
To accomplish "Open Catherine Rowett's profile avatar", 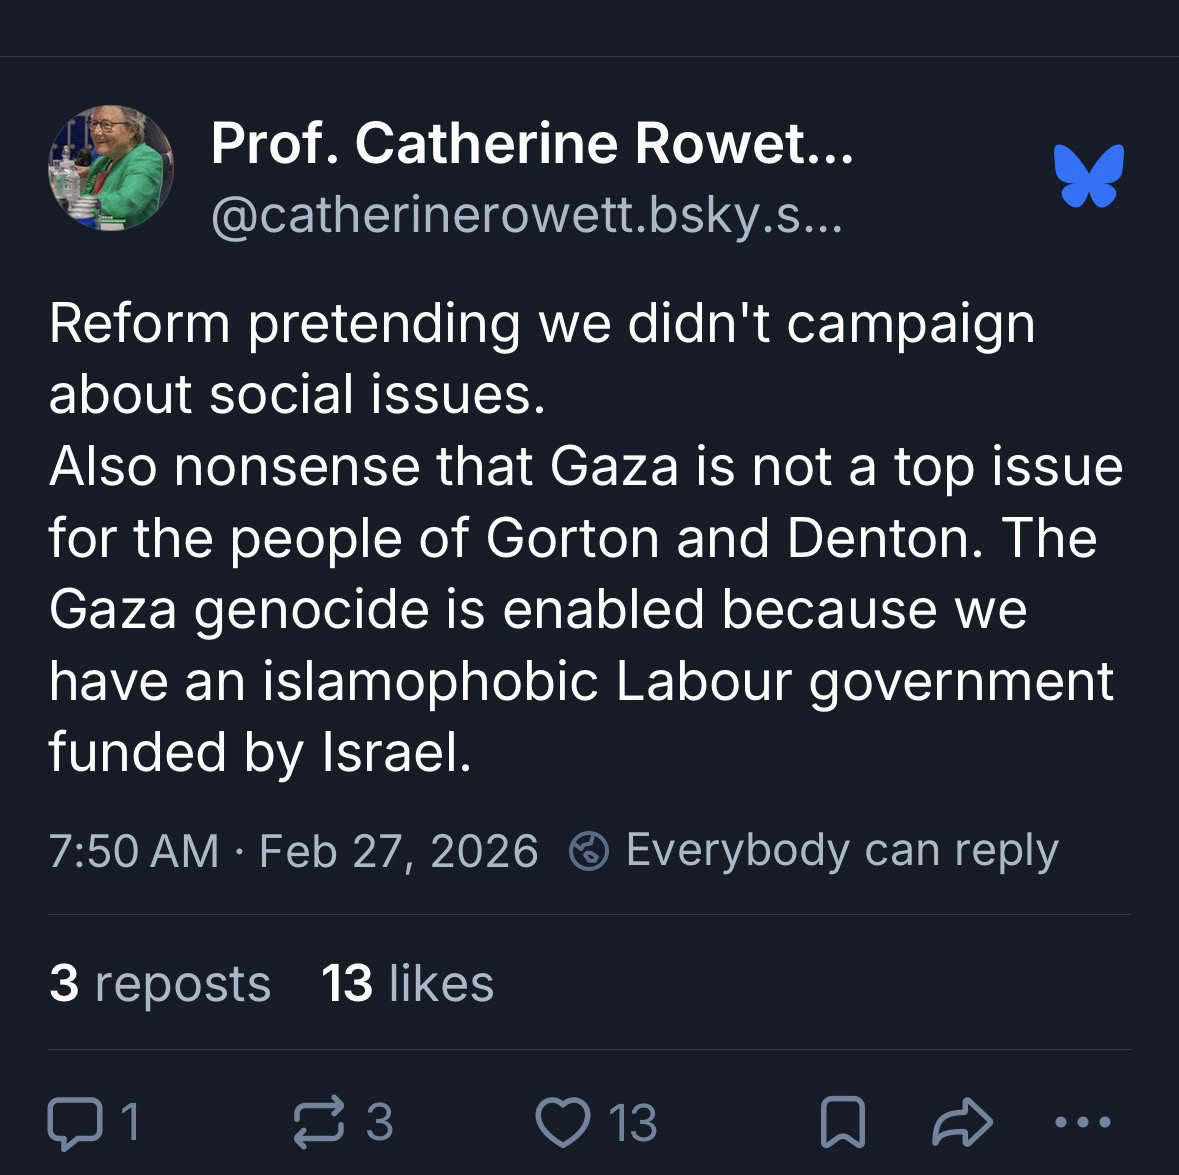I will coord(111,168).
